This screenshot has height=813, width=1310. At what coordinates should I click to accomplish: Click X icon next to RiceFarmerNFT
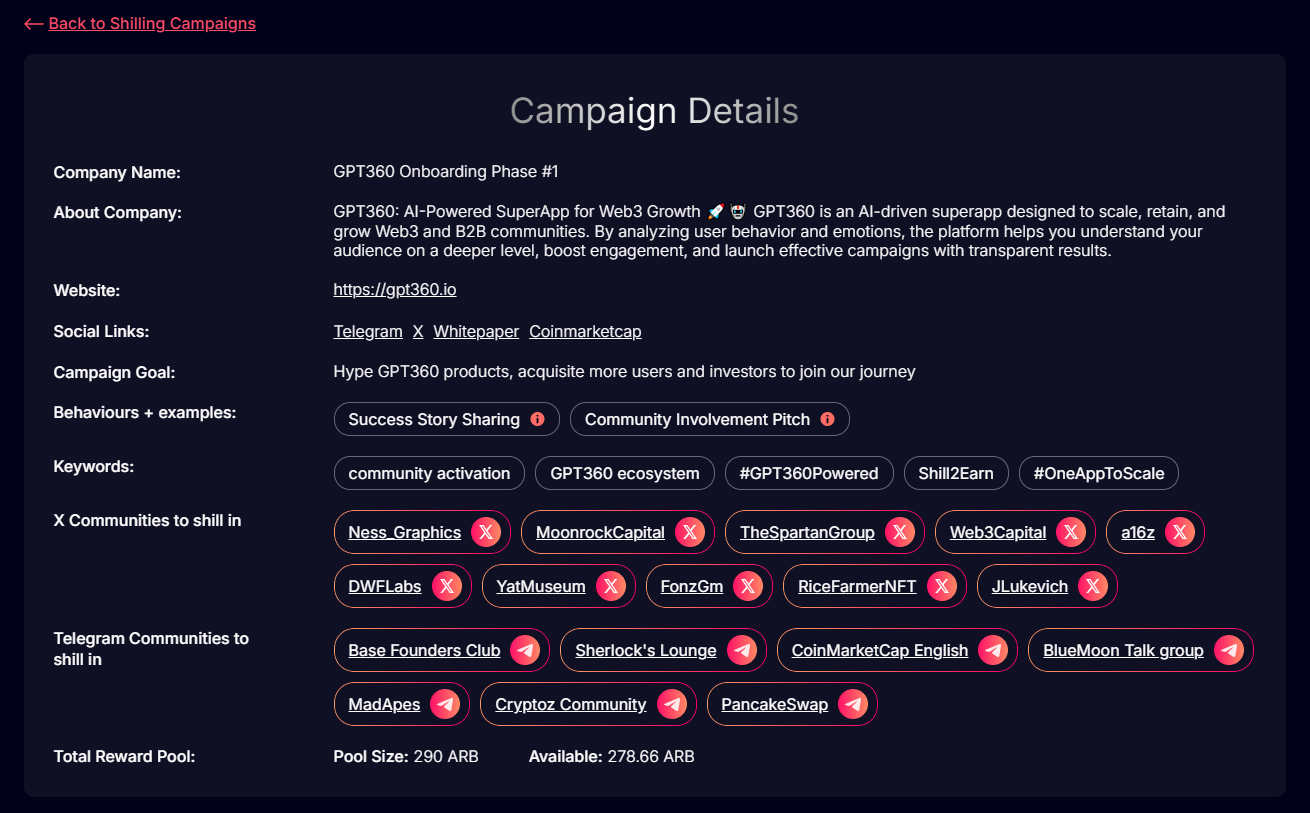[942, 586]
